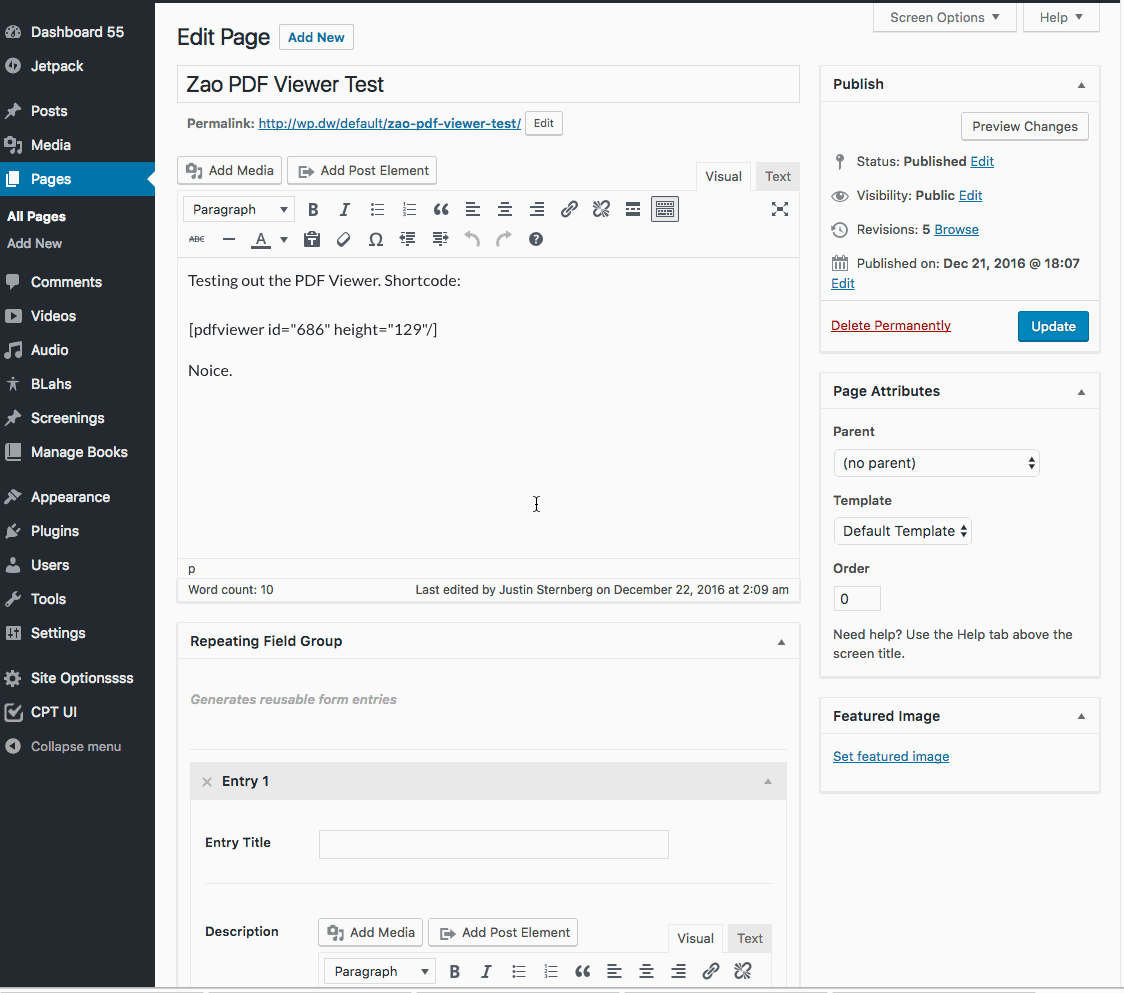Image resolution: width=1124 pixels, height=993 pixels.
Task: Open Jetpack in sidebar menu
Action: pos(77,66)
